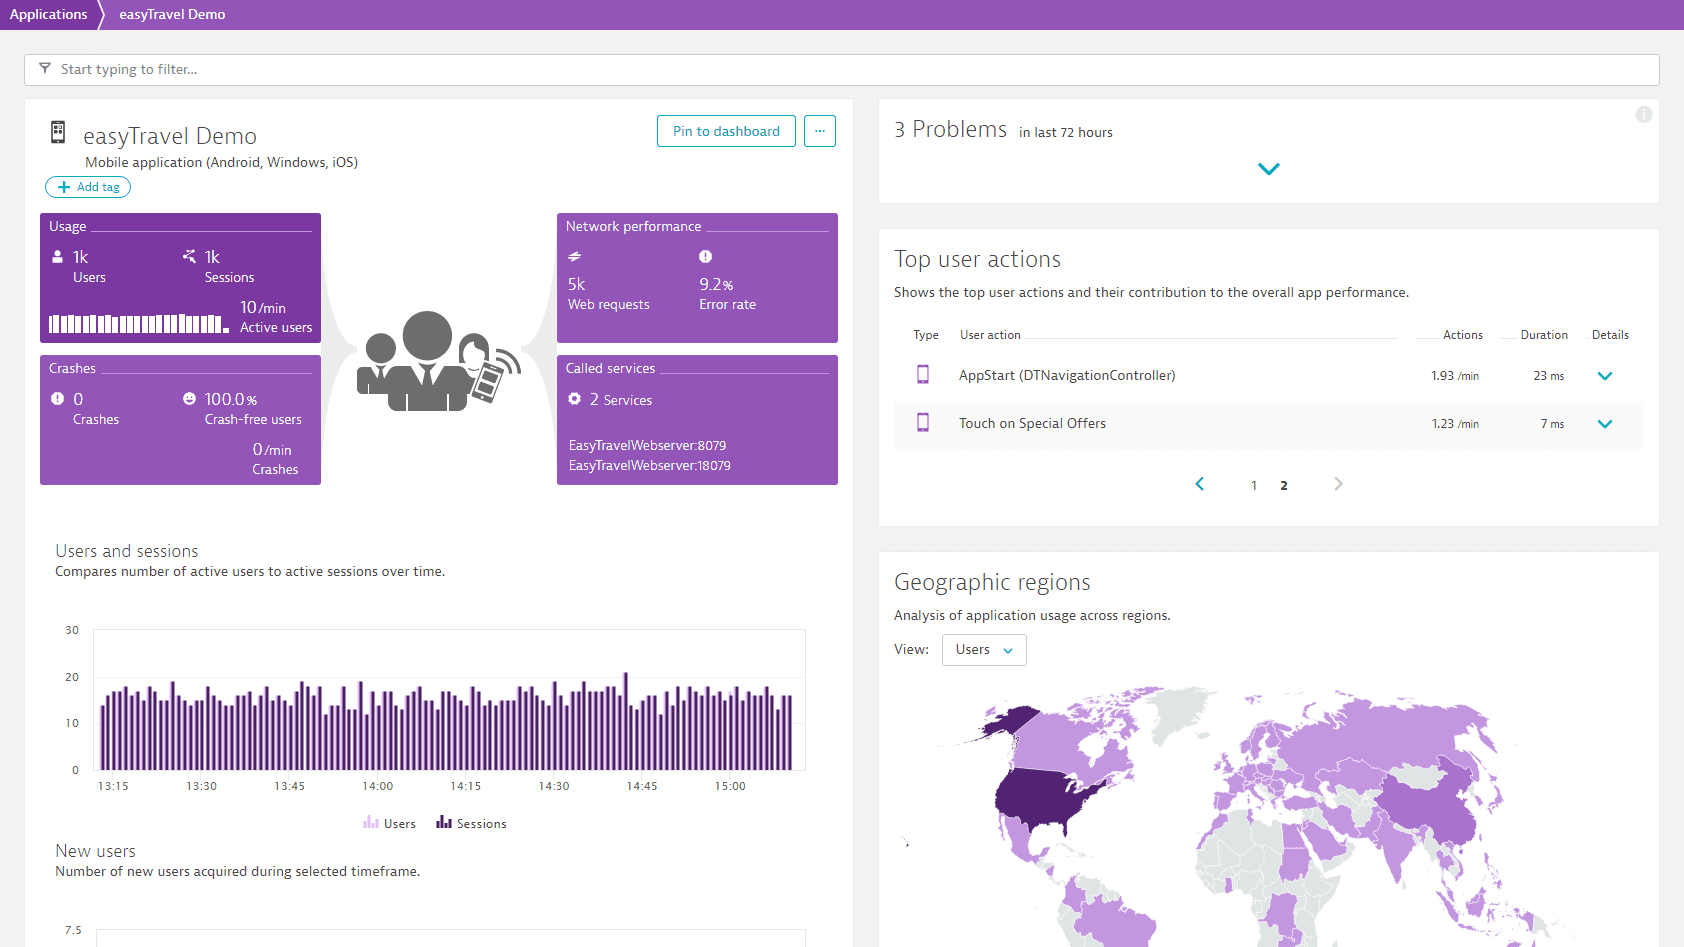The height and width of the screenshot is (947, 1684).
Task: Click the info icon in Problems panel
Action: [x=1643, y=115]
